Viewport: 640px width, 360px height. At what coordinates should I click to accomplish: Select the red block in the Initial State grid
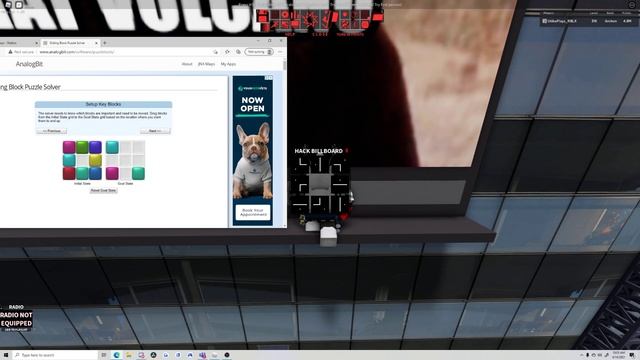point(69,173)
